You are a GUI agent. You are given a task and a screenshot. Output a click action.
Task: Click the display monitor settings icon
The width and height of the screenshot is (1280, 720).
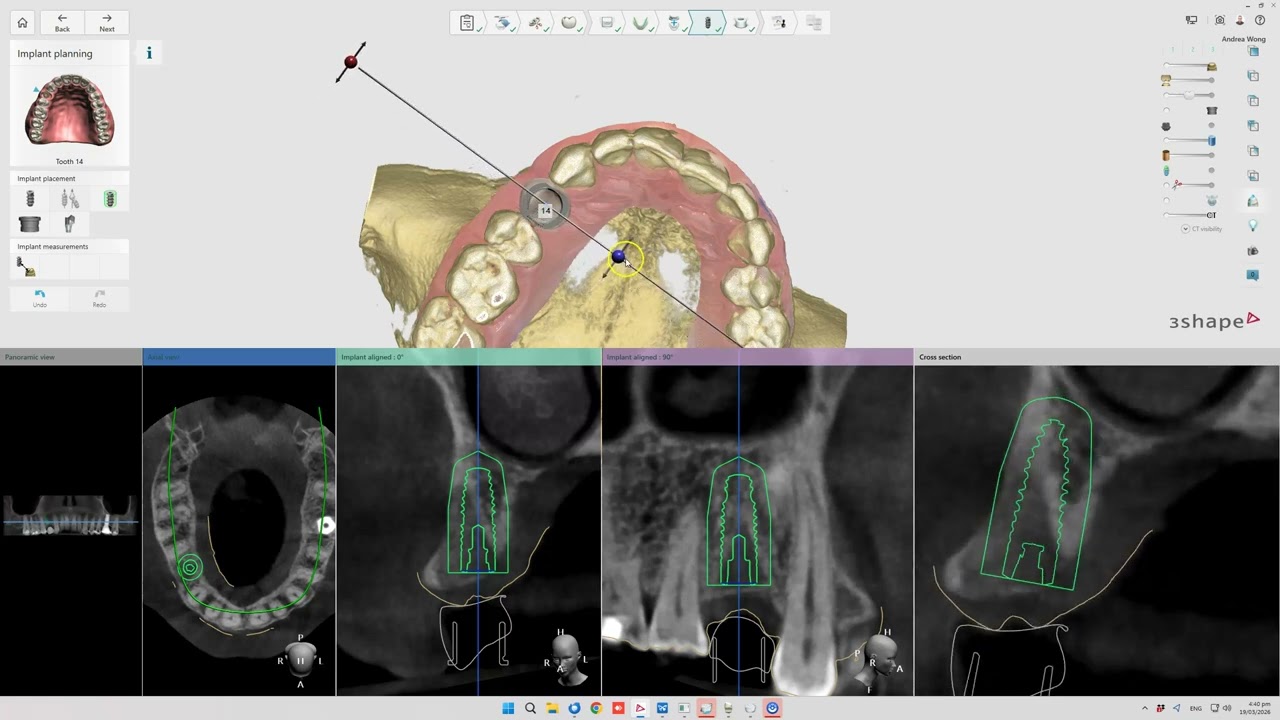tap(1191, 20)
